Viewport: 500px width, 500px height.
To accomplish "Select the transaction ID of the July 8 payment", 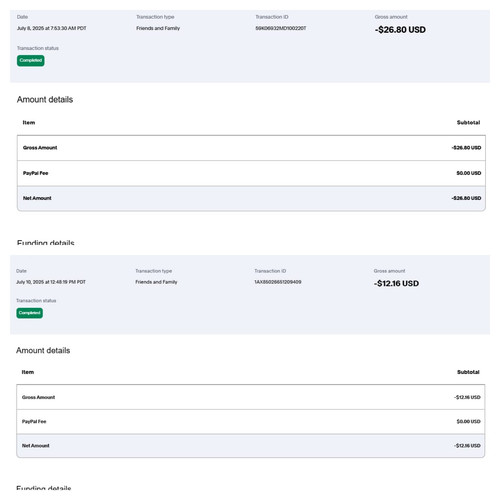I will click(x=281, y=28).
